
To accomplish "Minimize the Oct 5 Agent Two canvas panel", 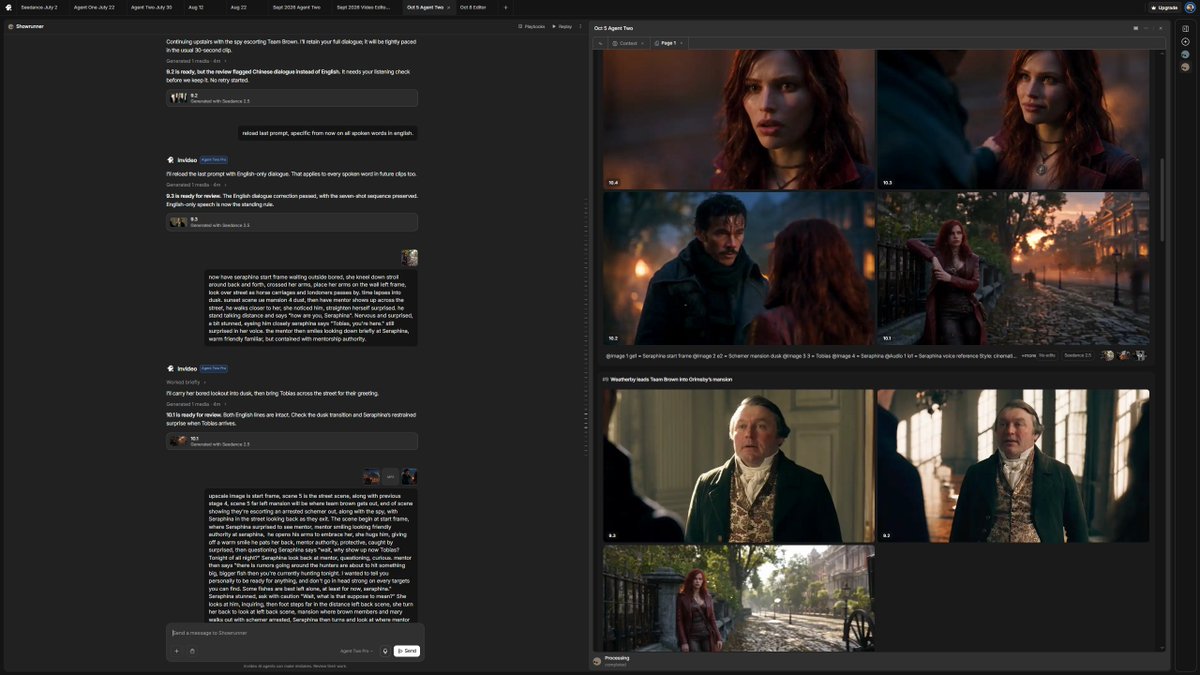I will coord(1148,28).
